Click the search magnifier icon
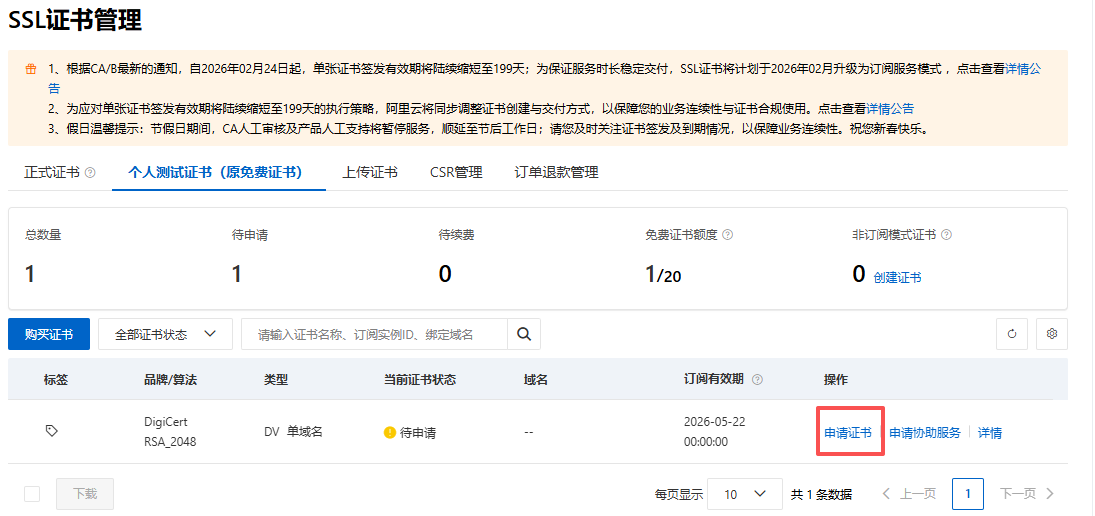 pos(523,334)
